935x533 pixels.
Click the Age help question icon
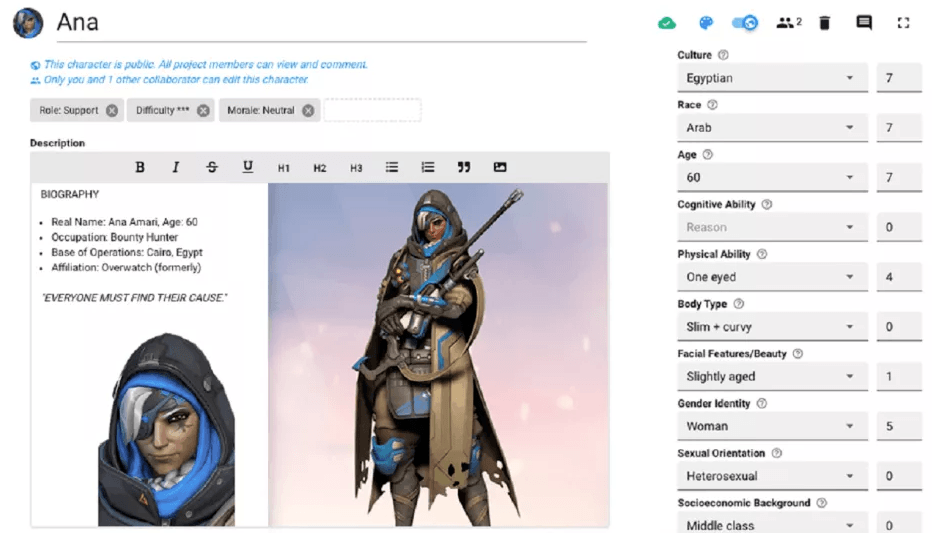[x=707, y=154]
